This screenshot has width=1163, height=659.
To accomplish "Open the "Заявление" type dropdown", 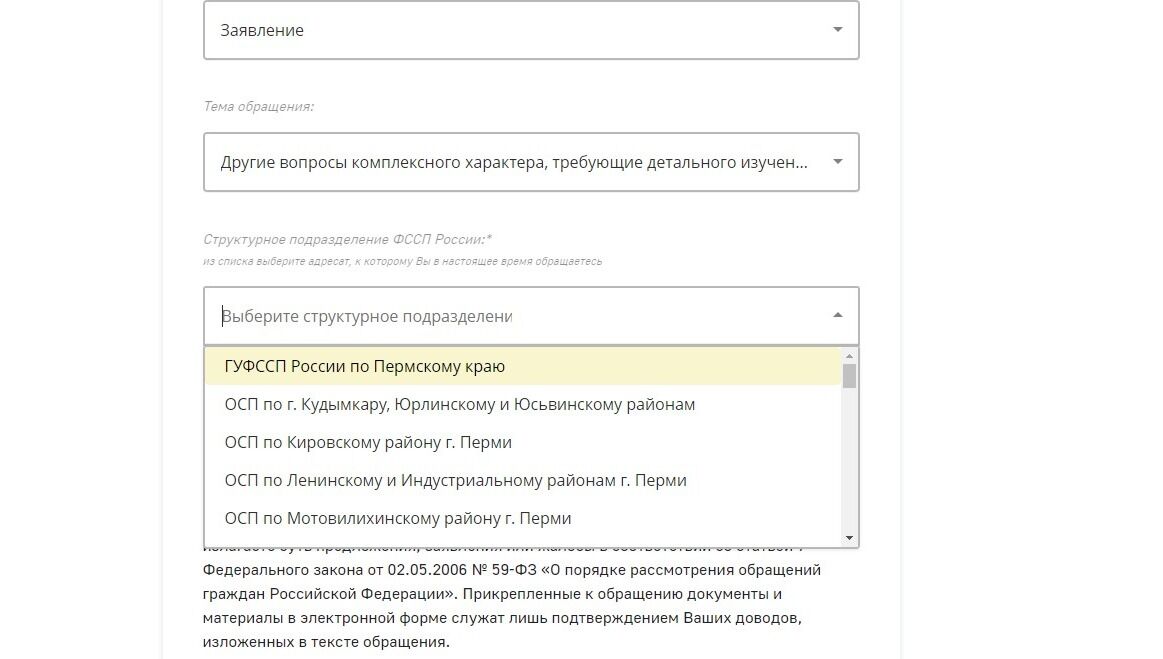I will (531, 30).
